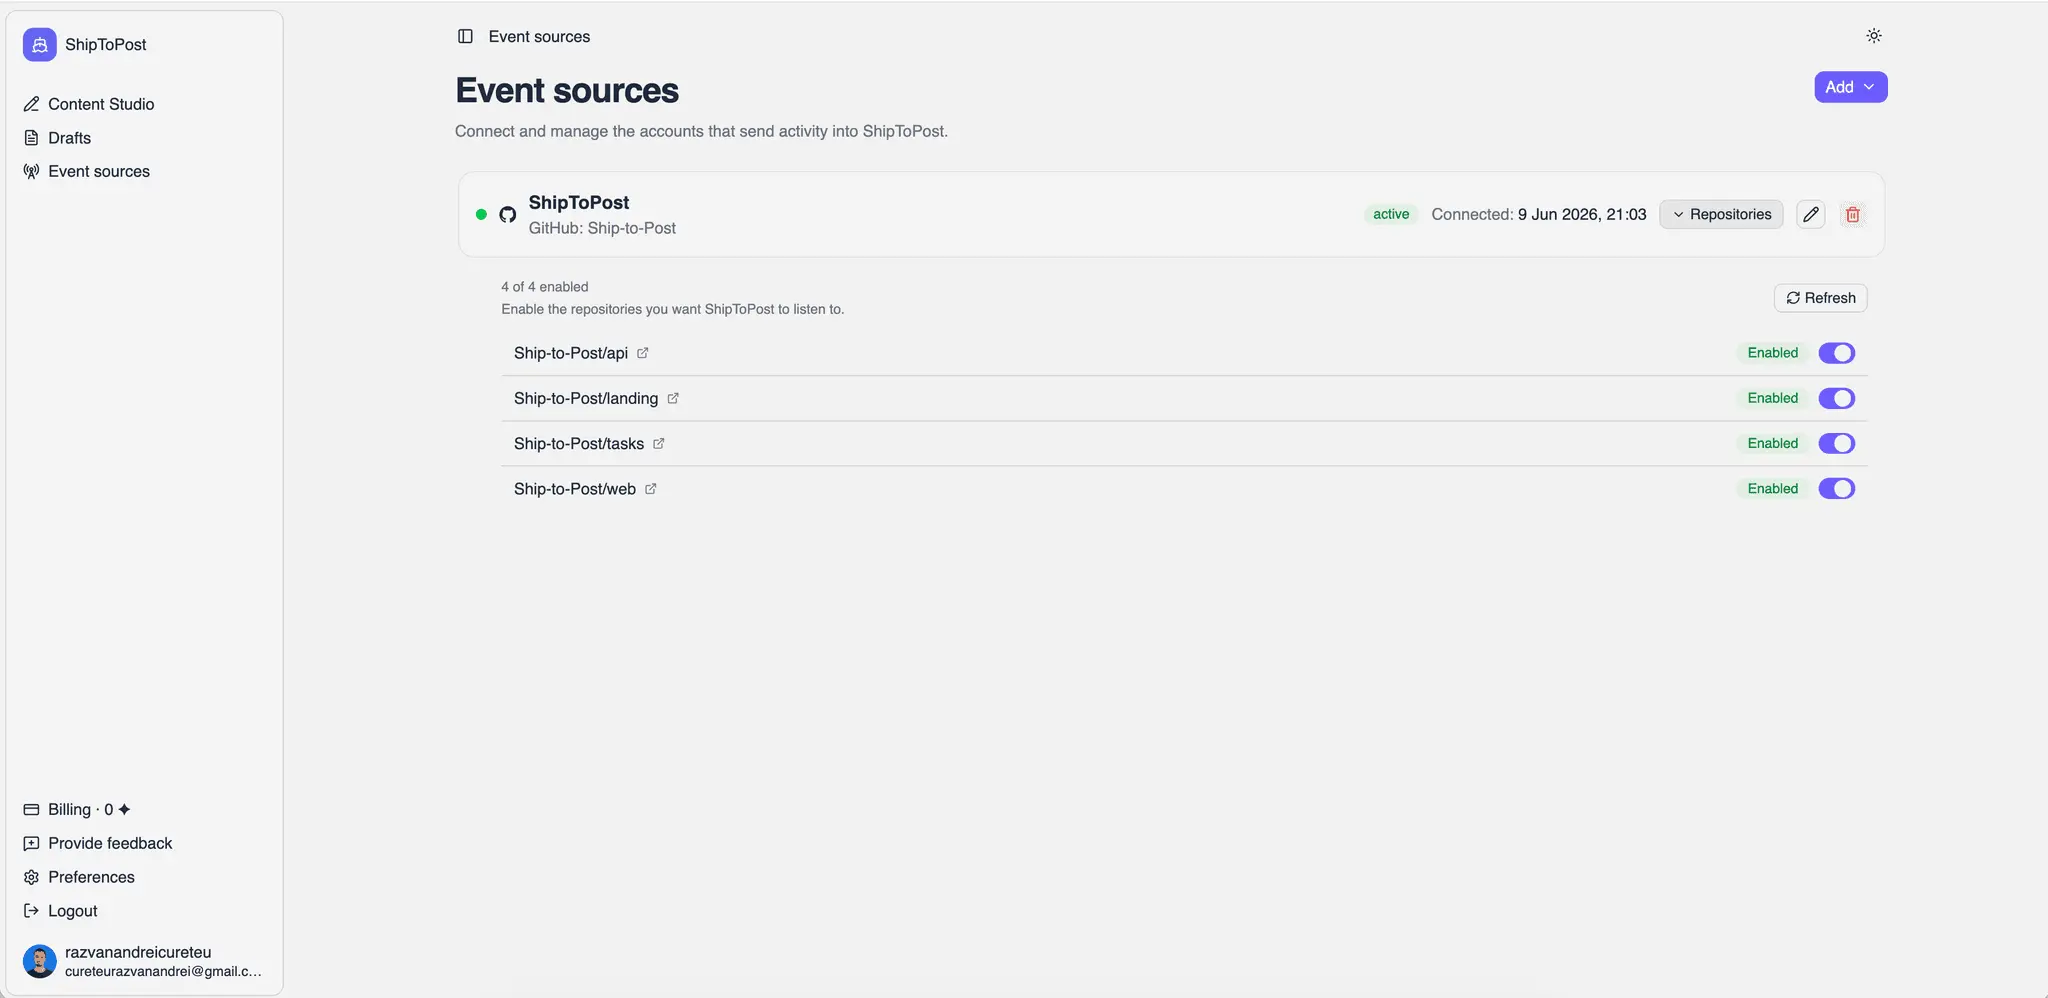This screenshot has width=2048, height=998.
Task: Click the GitHub icon beside ShipToPost
Action: 508,215
